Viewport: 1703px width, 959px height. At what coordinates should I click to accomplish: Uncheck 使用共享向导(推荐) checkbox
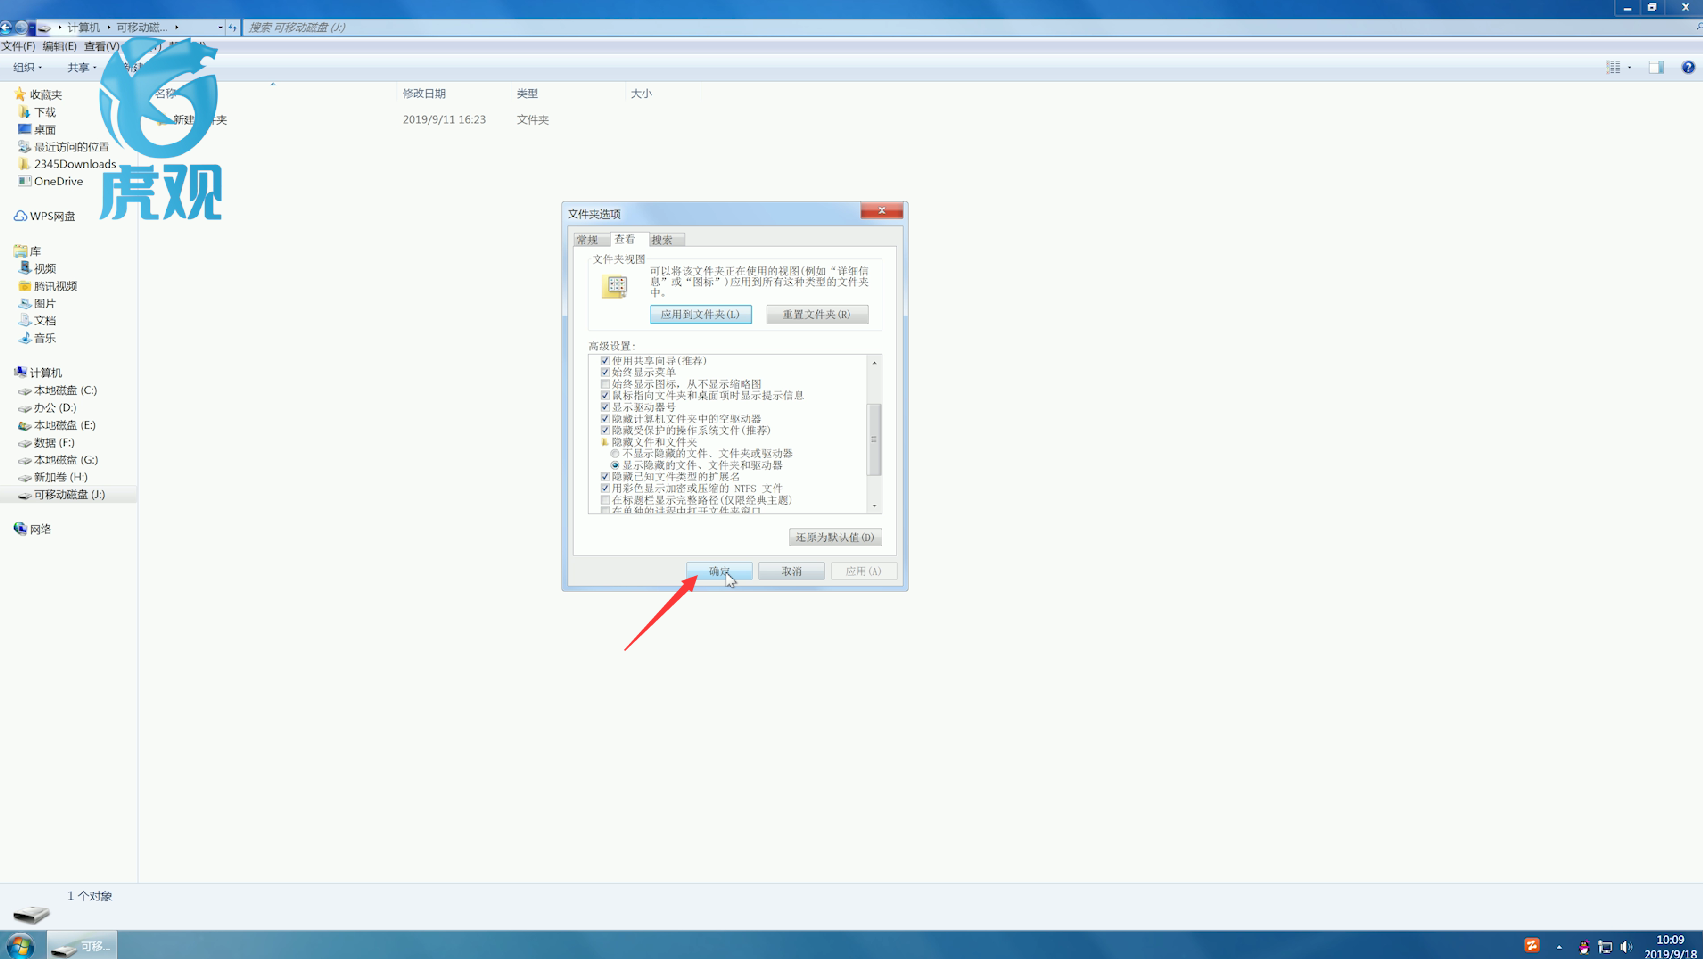(605, 360)
